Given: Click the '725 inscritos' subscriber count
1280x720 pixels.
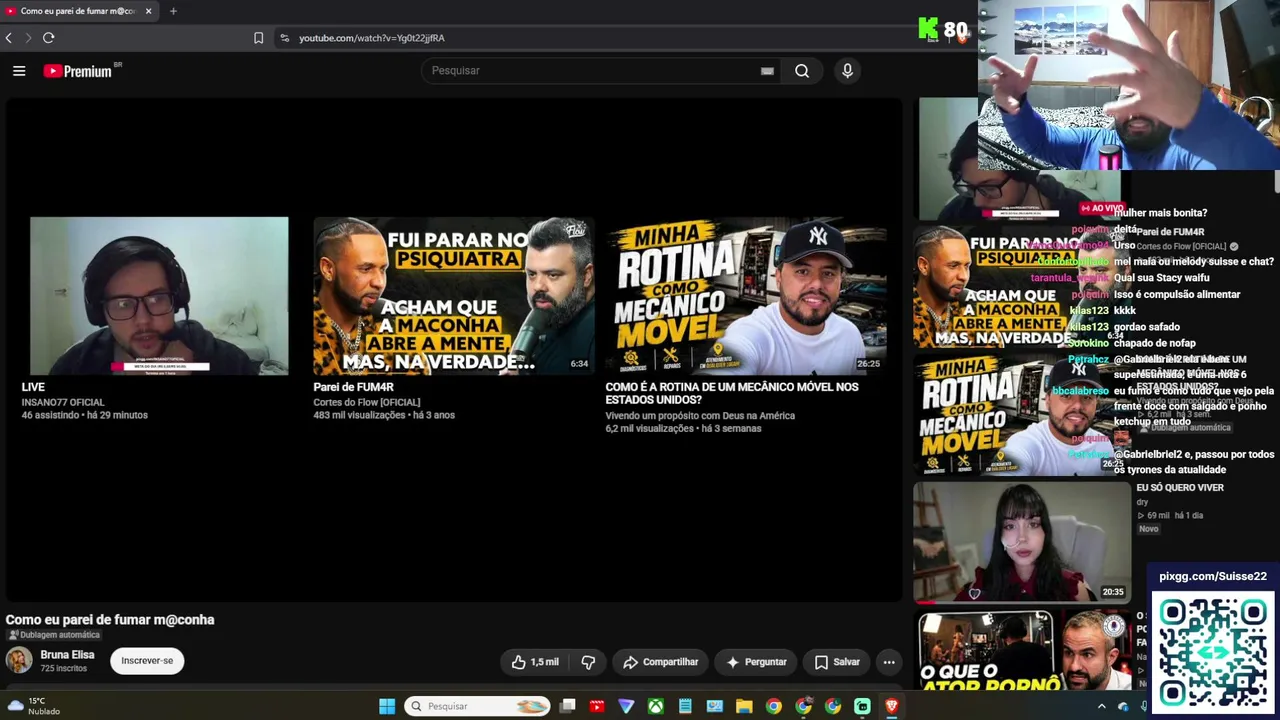Looking at the screenshot, I should (63, 668).
